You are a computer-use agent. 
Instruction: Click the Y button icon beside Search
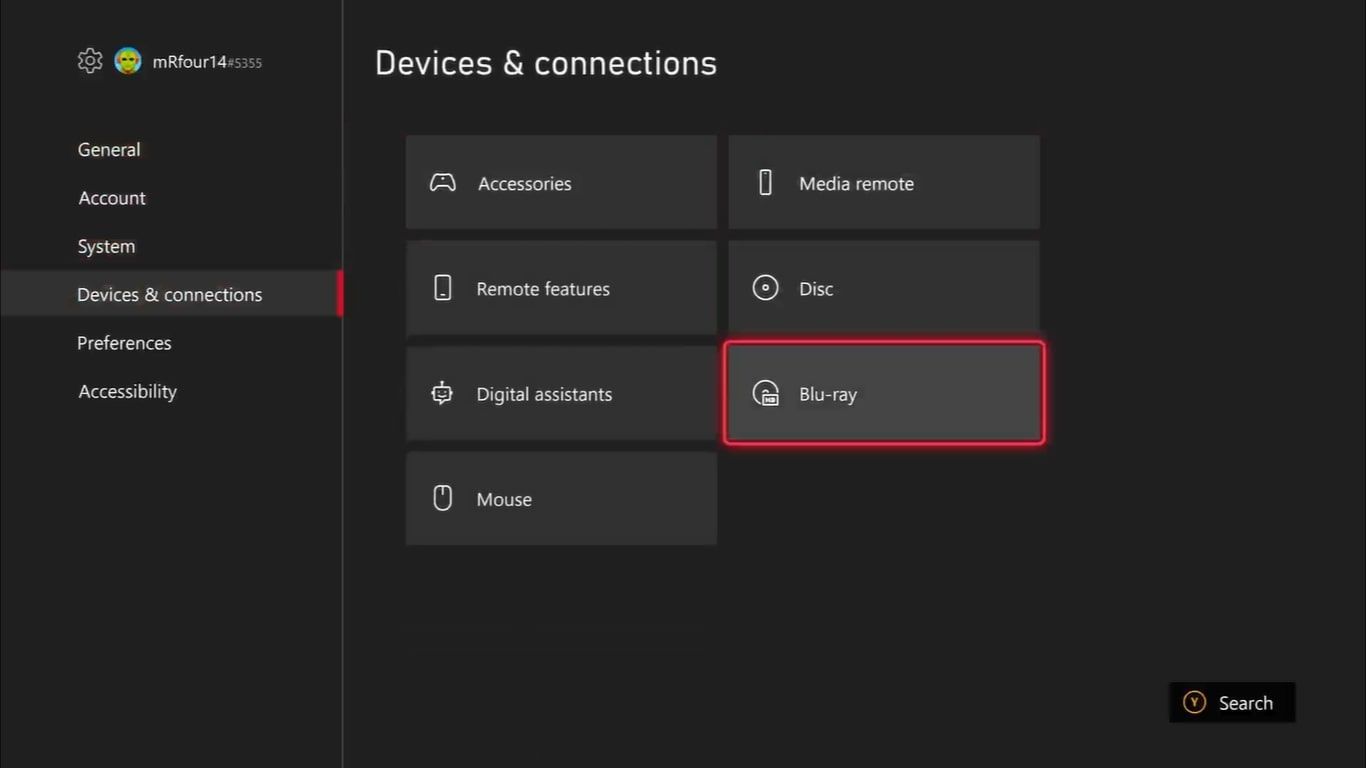(x=1194, y=703)
